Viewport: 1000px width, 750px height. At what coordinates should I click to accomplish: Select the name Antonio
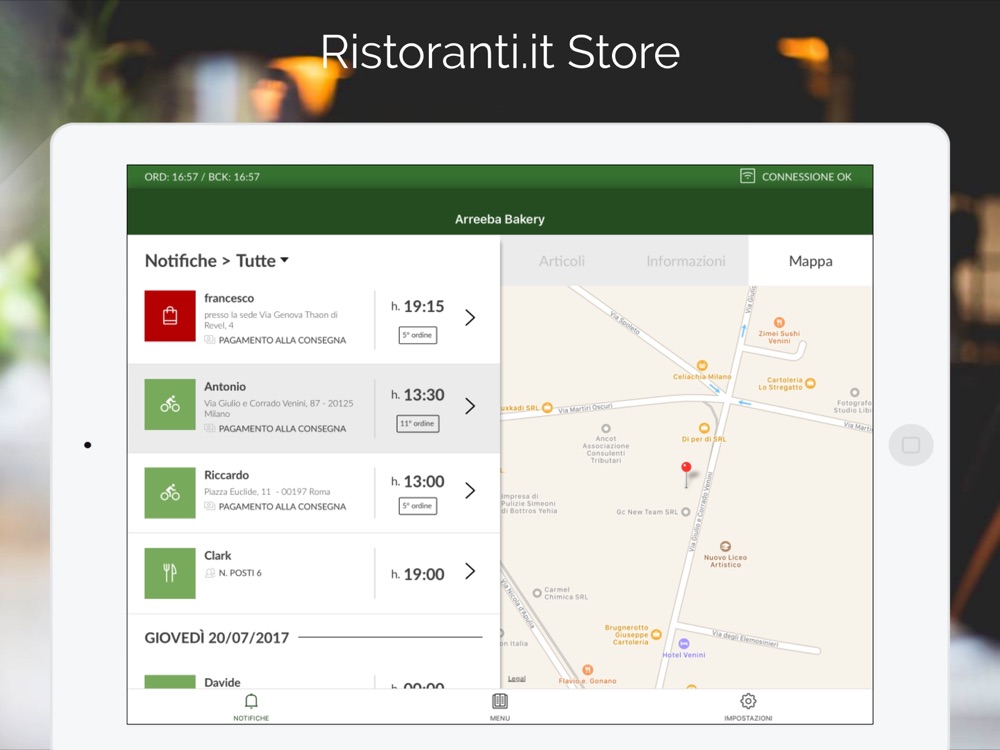pos(224,386)
